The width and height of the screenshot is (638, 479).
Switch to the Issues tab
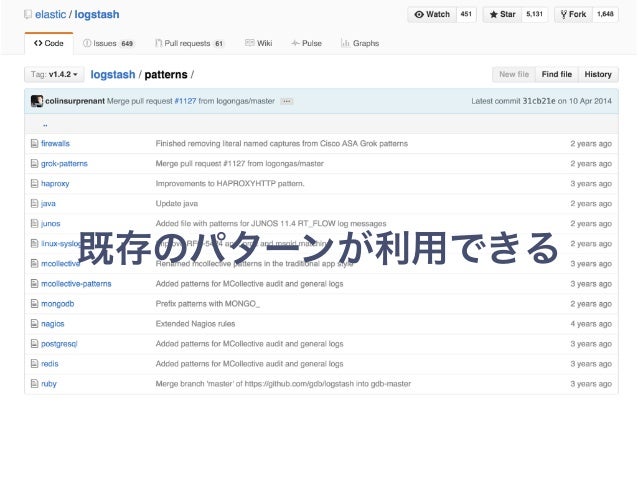[x=108, y=43]
